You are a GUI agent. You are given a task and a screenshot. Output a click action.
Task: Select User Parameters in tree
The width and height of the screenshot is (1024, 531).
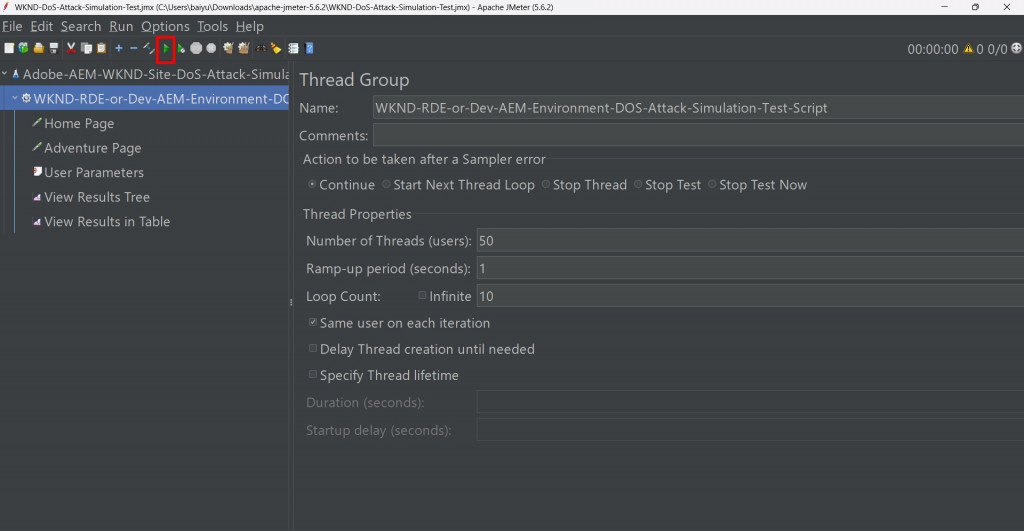94,172
